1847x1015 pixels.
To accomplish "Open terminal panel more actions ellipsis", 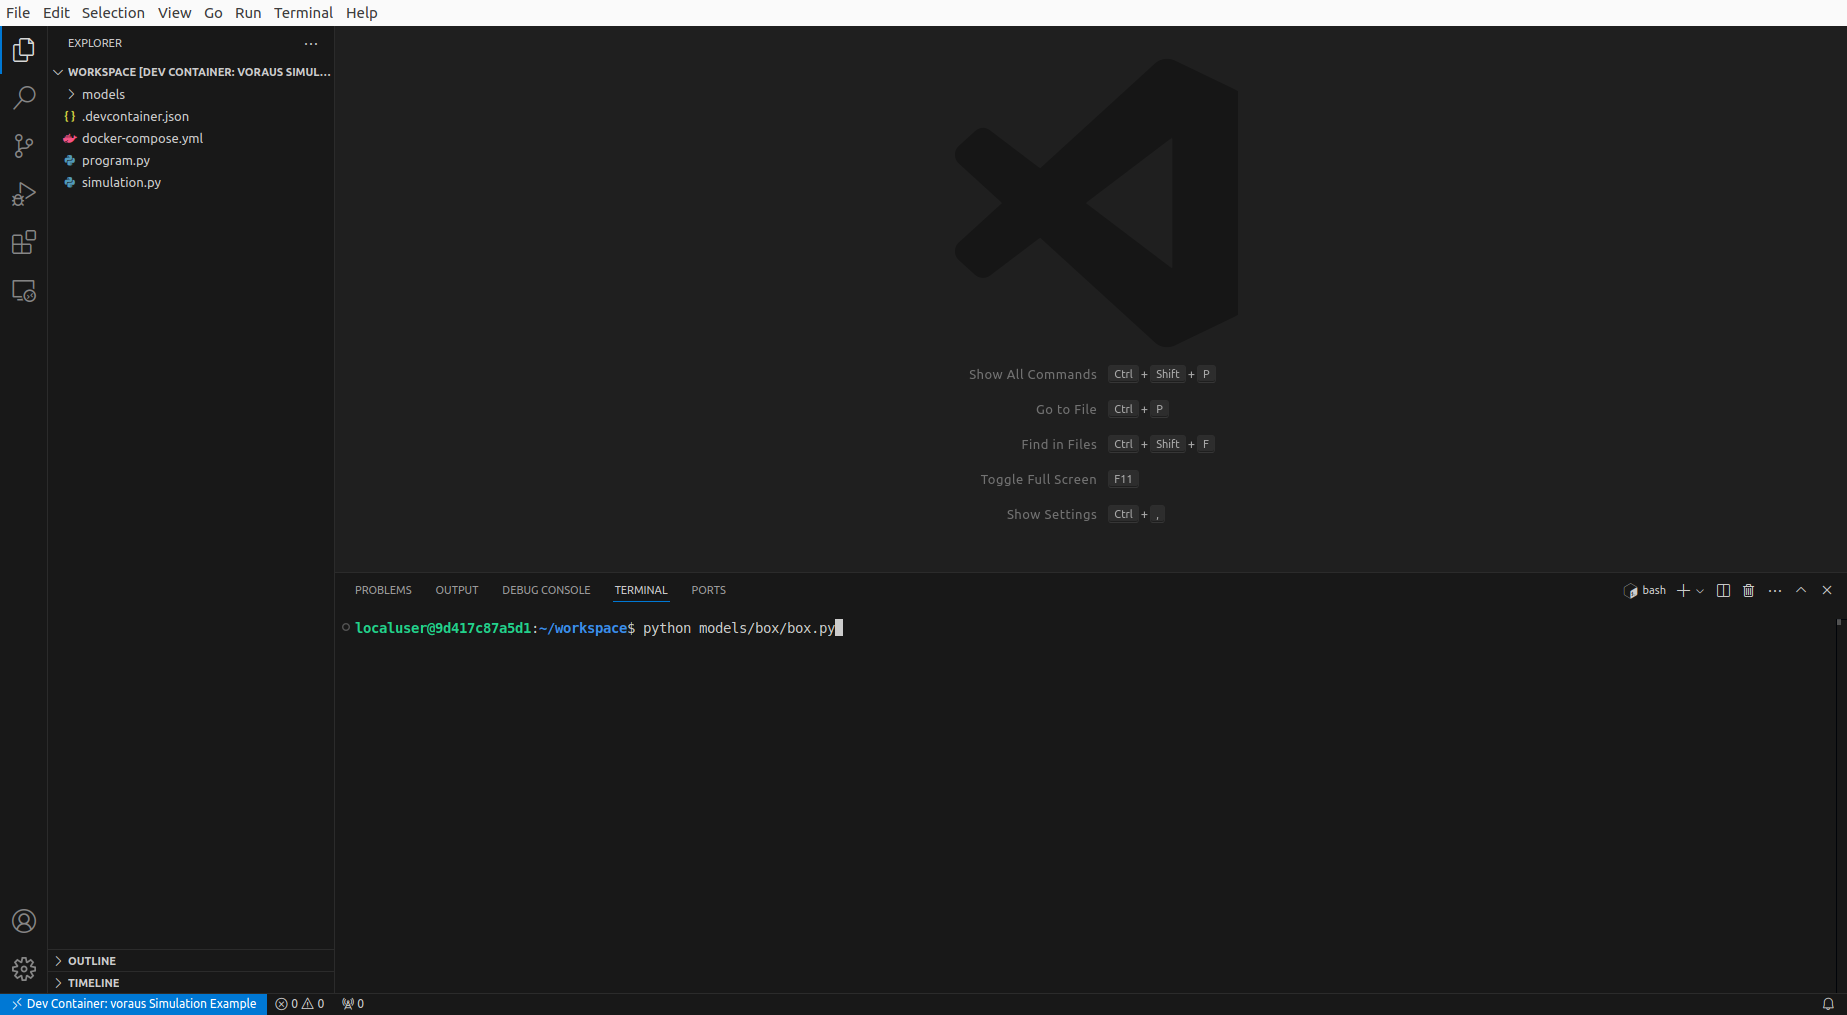I will (x=1775, y=591).
